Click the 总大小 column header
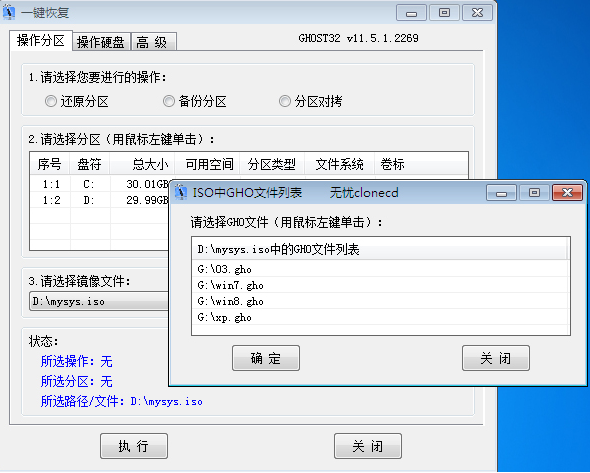This screenshot has height=473, width=590. point(142,164)
